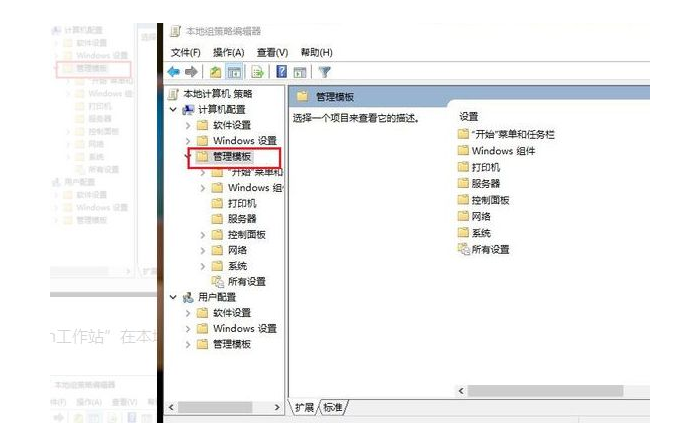Expand Windows 设置 under 计算机配置
The height and width of the screenshot is (441, 695).
188,141
